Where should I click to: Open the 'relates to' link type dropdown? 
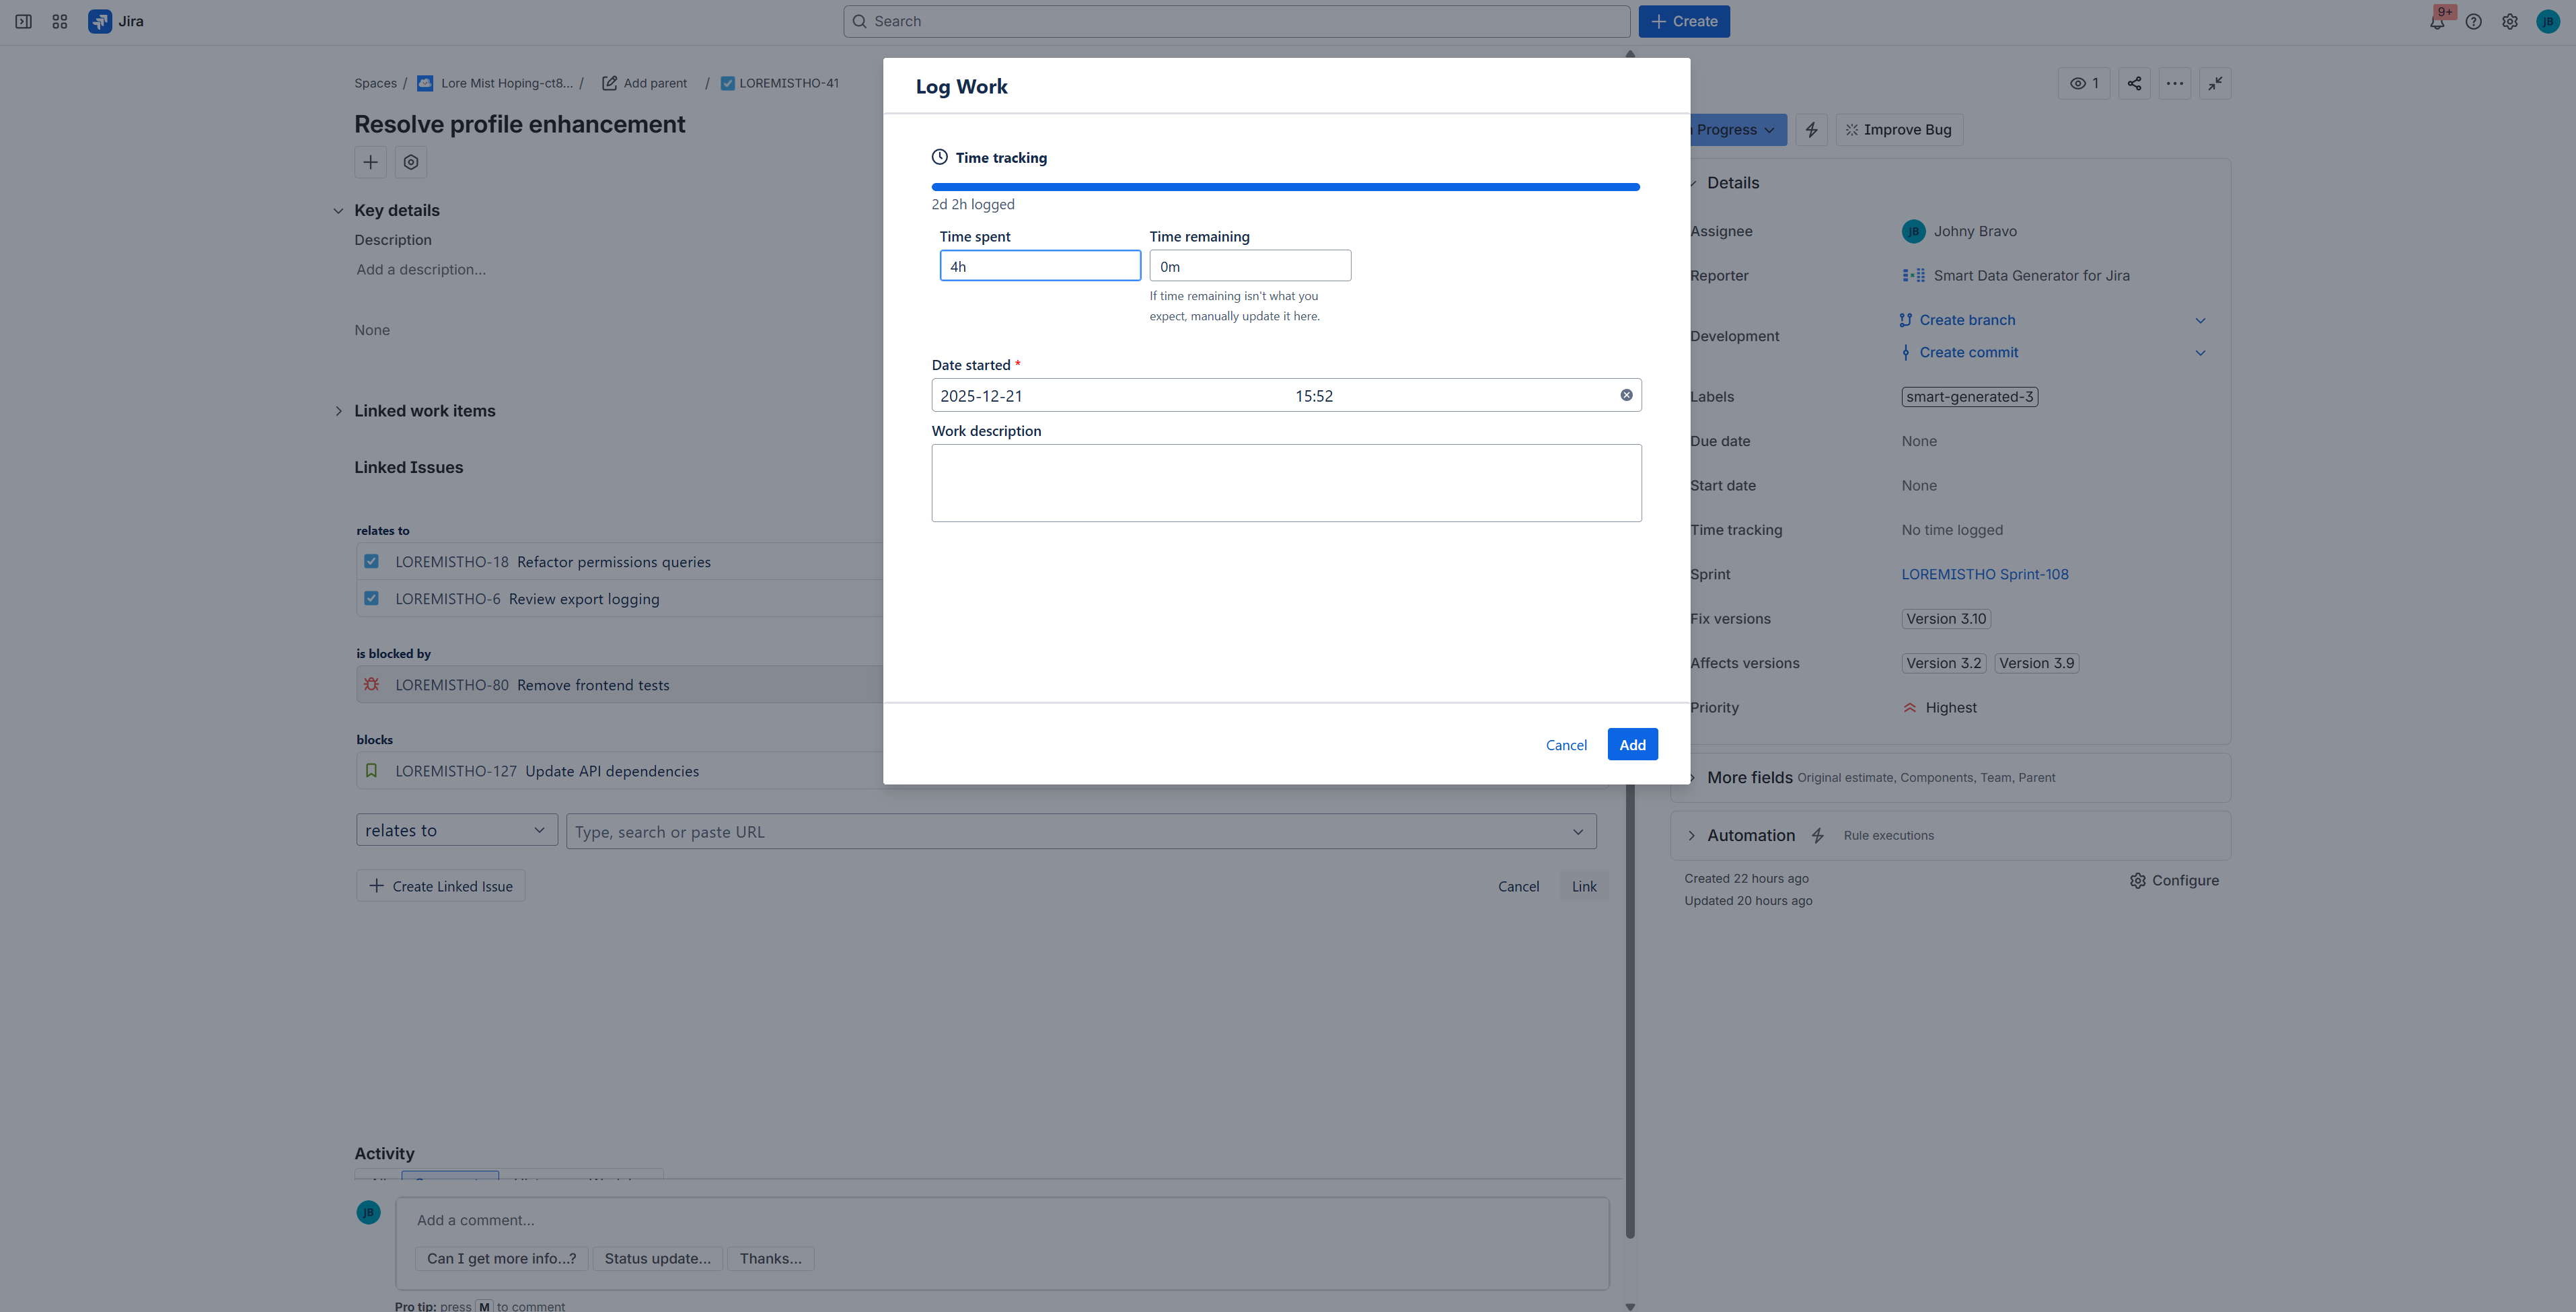click(456, 830)
